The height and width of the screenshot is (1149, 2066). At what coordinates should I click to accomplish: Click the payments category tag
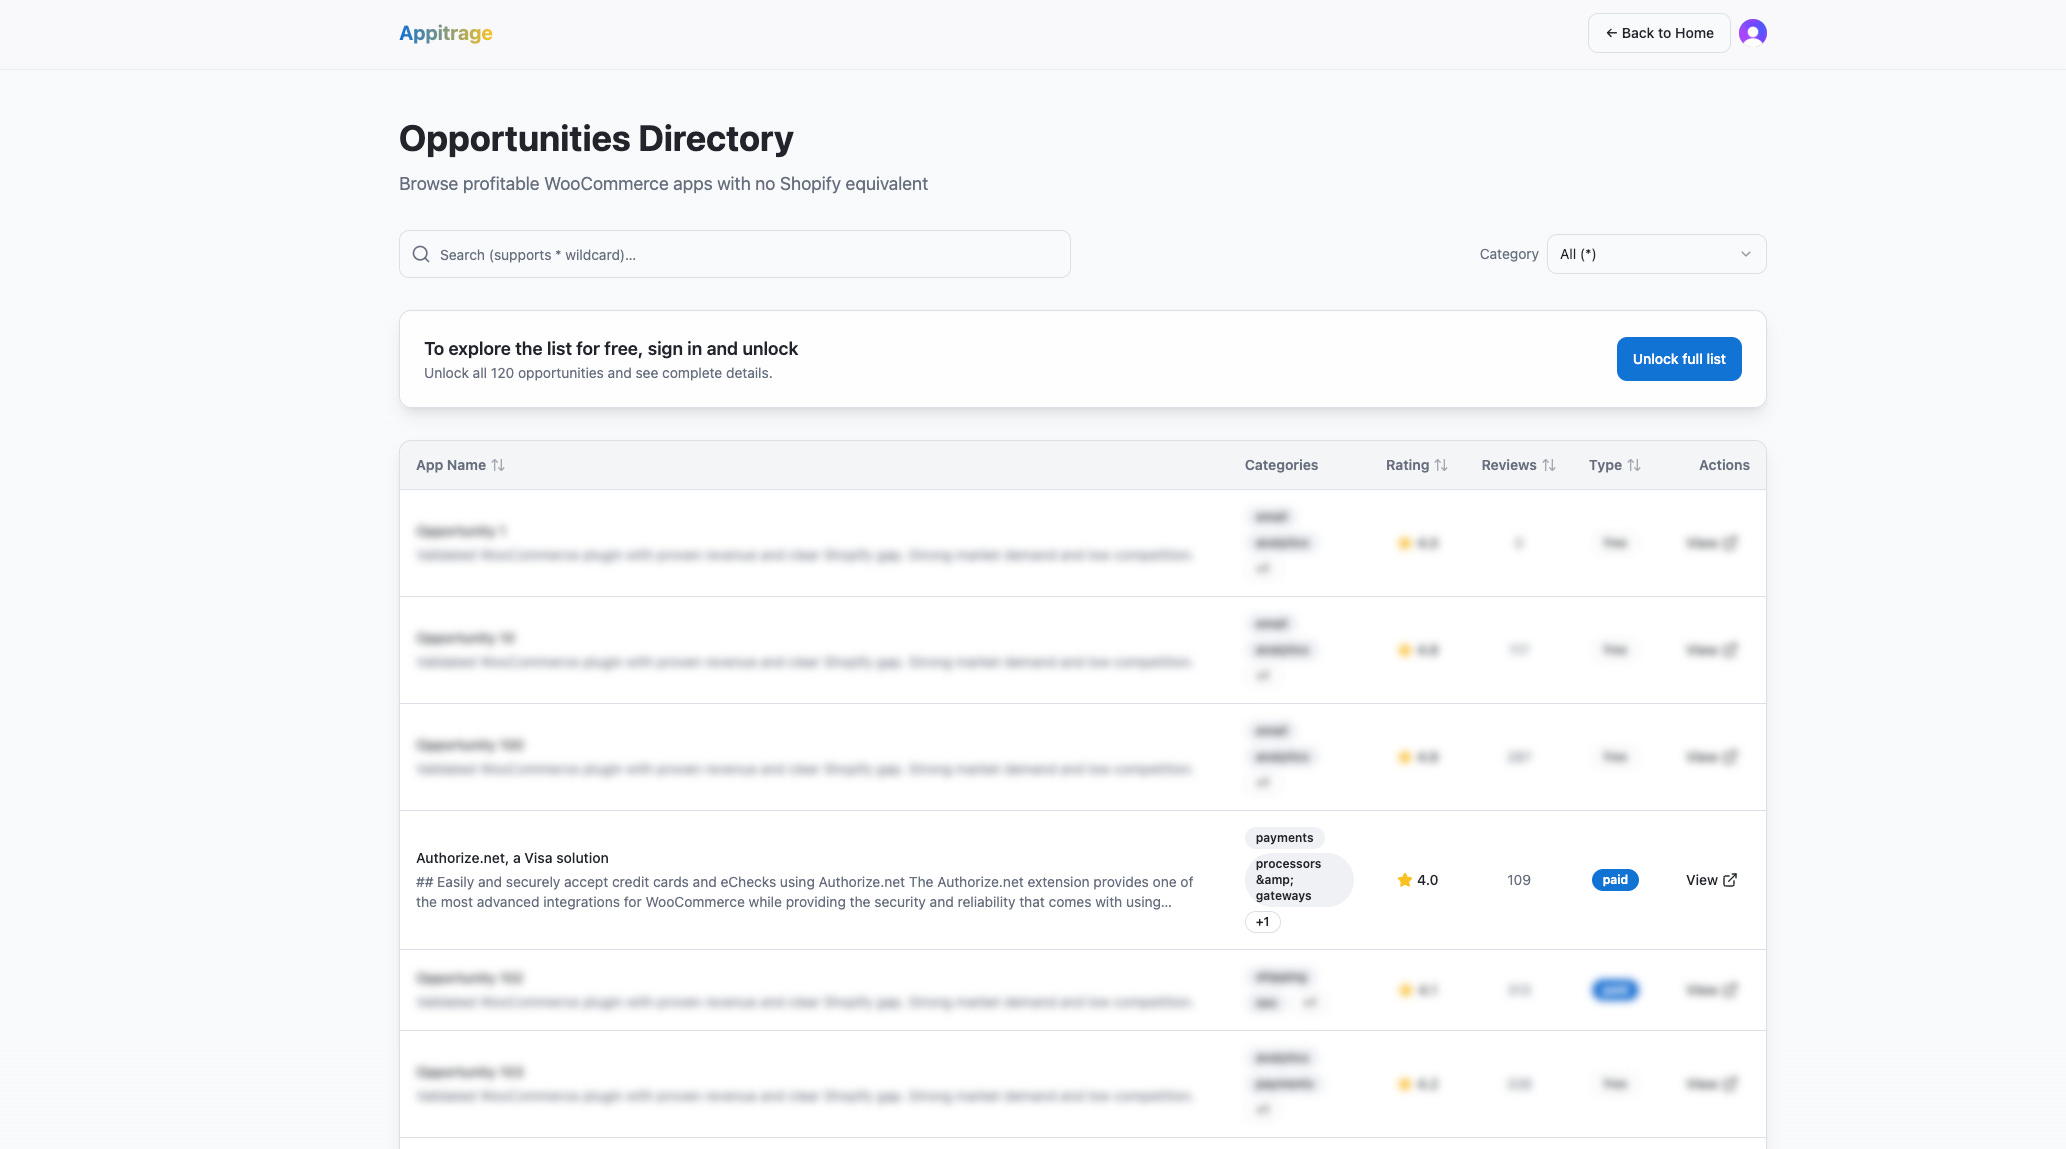pos(1284,838)
